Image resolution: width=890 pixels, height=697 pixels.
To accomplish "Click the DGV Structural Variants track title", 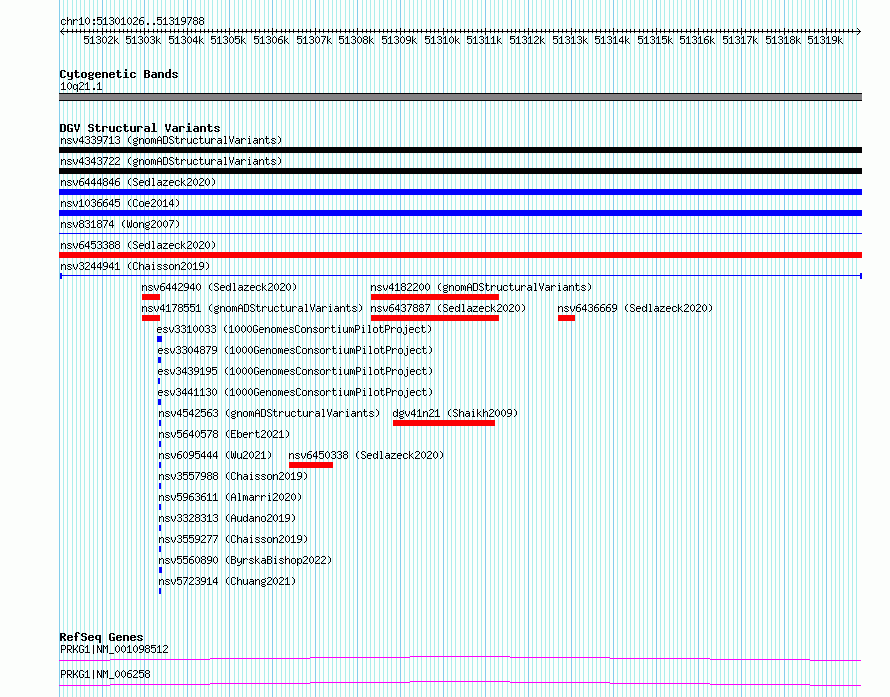I will point(140,128).
